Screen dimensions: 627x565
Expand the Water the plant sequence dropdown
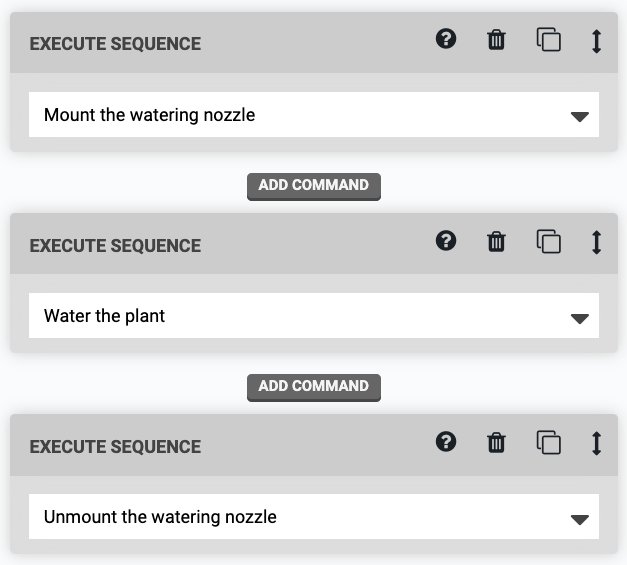coord(314,316)
